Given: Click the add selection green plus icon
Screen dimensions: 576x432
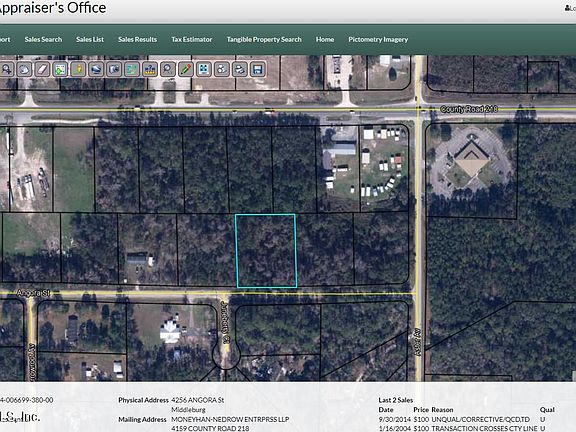Looking at the screenshot, I should [x=60, y=69].
